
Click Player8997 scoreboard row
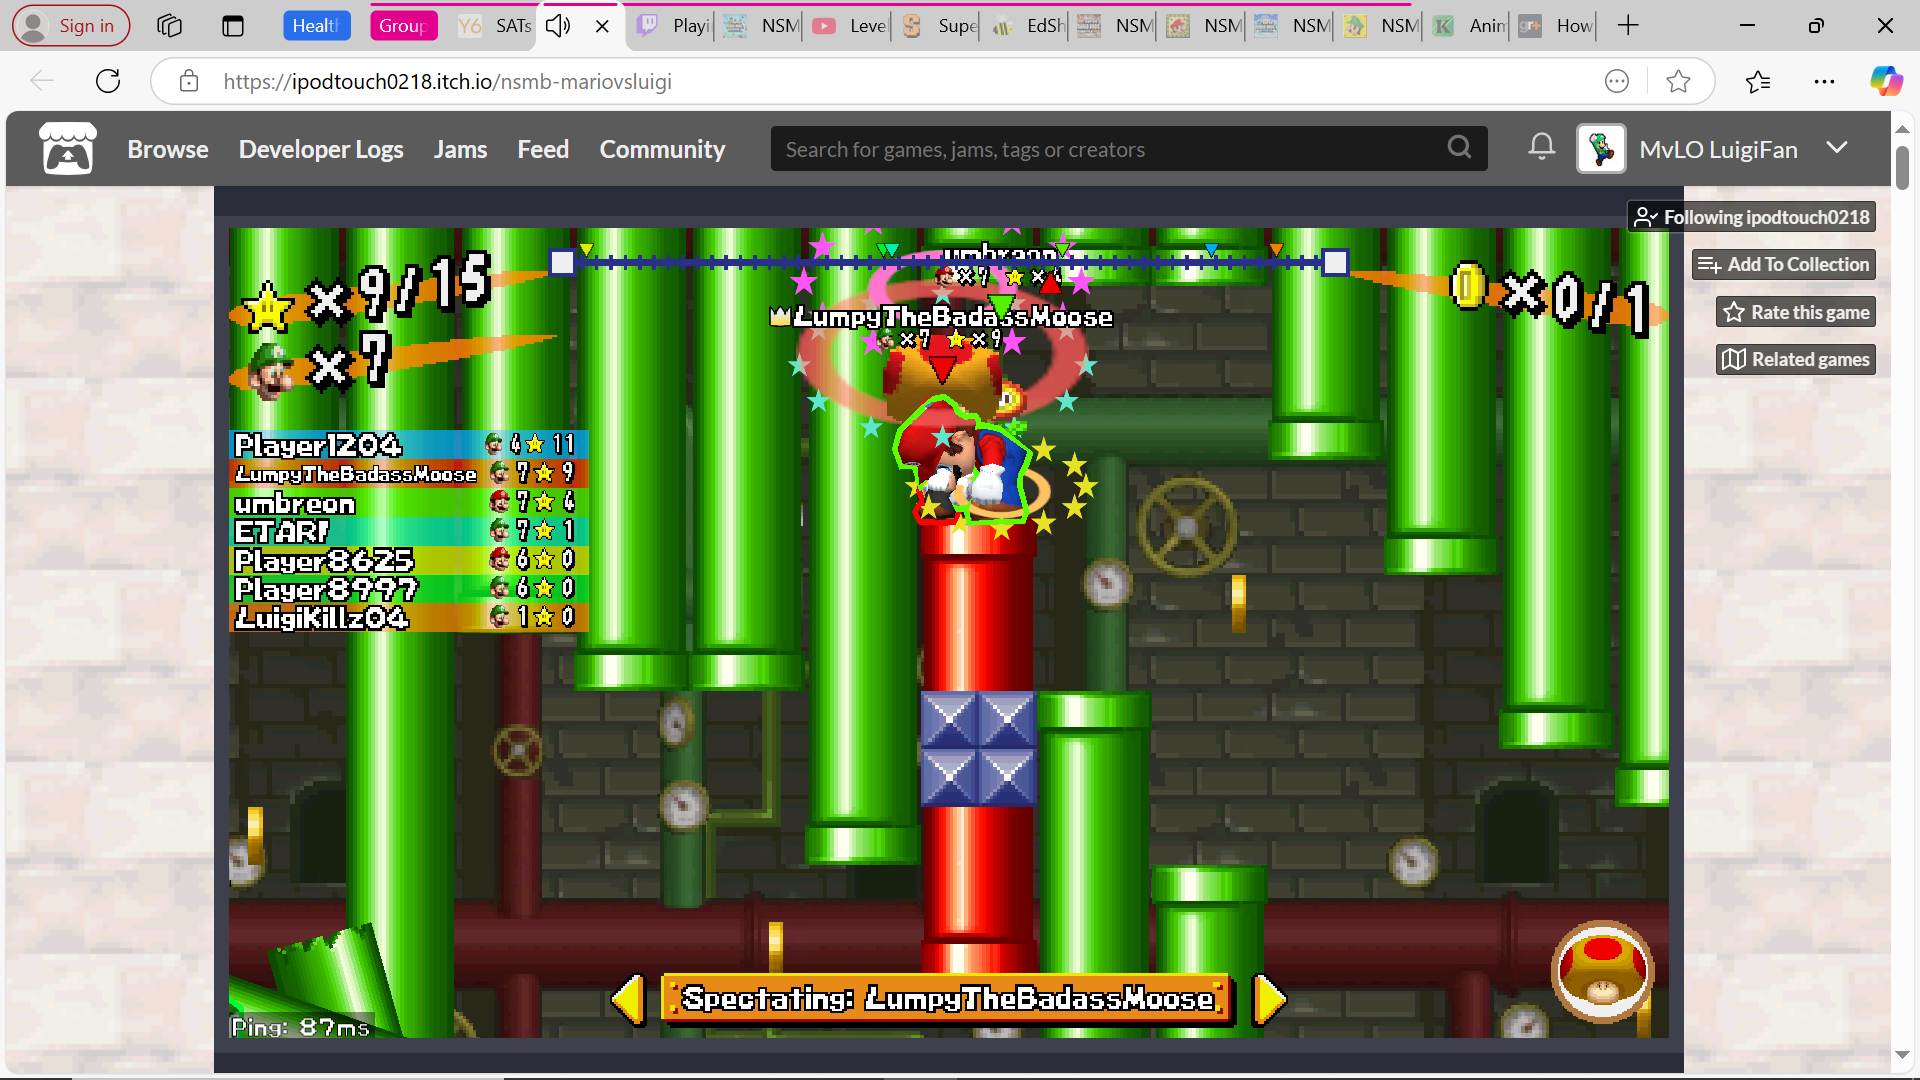pos(409,588)
